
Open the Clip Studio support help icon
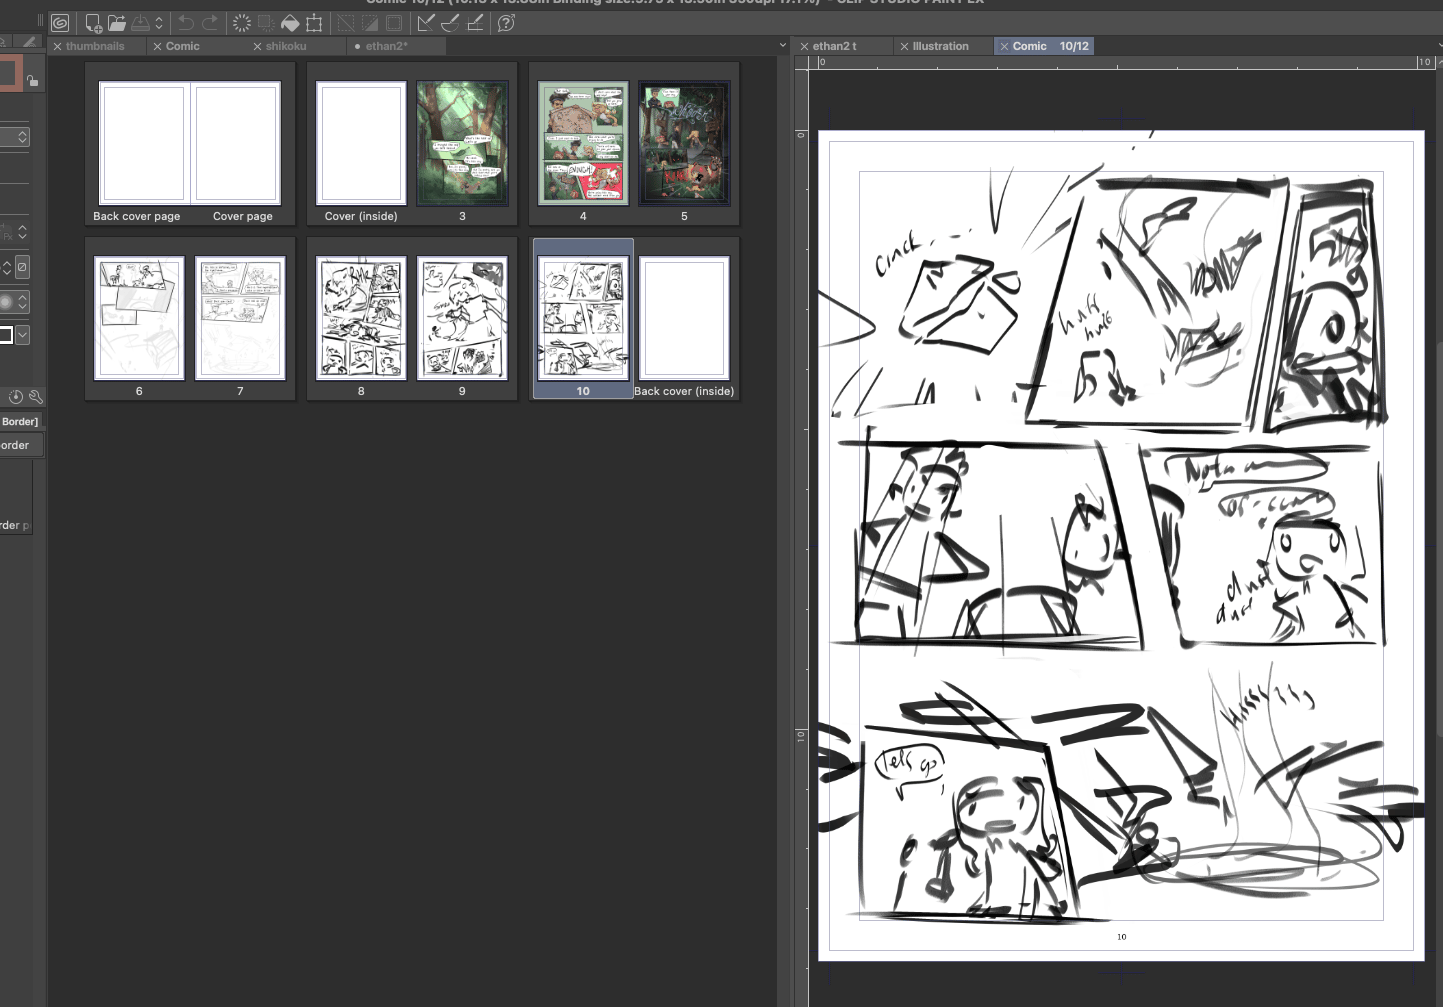tap(506, 23)
